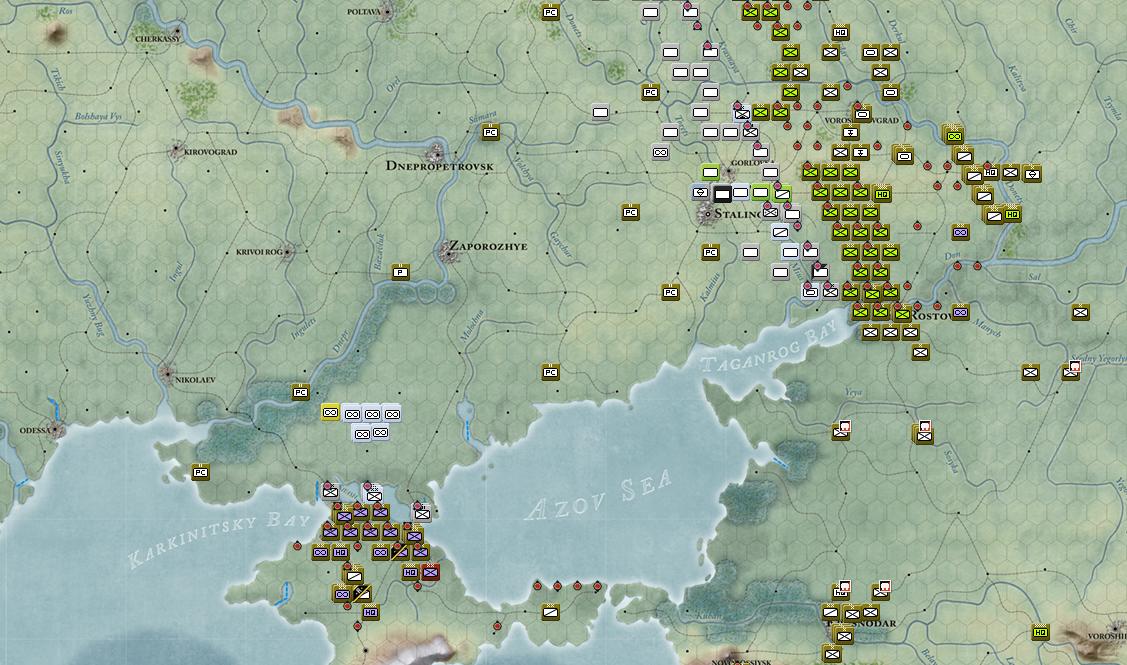The width and height of the screenshot is (1127, 665).
Task: Click the PC marker directly west of Stalino
Action: pos(630,213)
